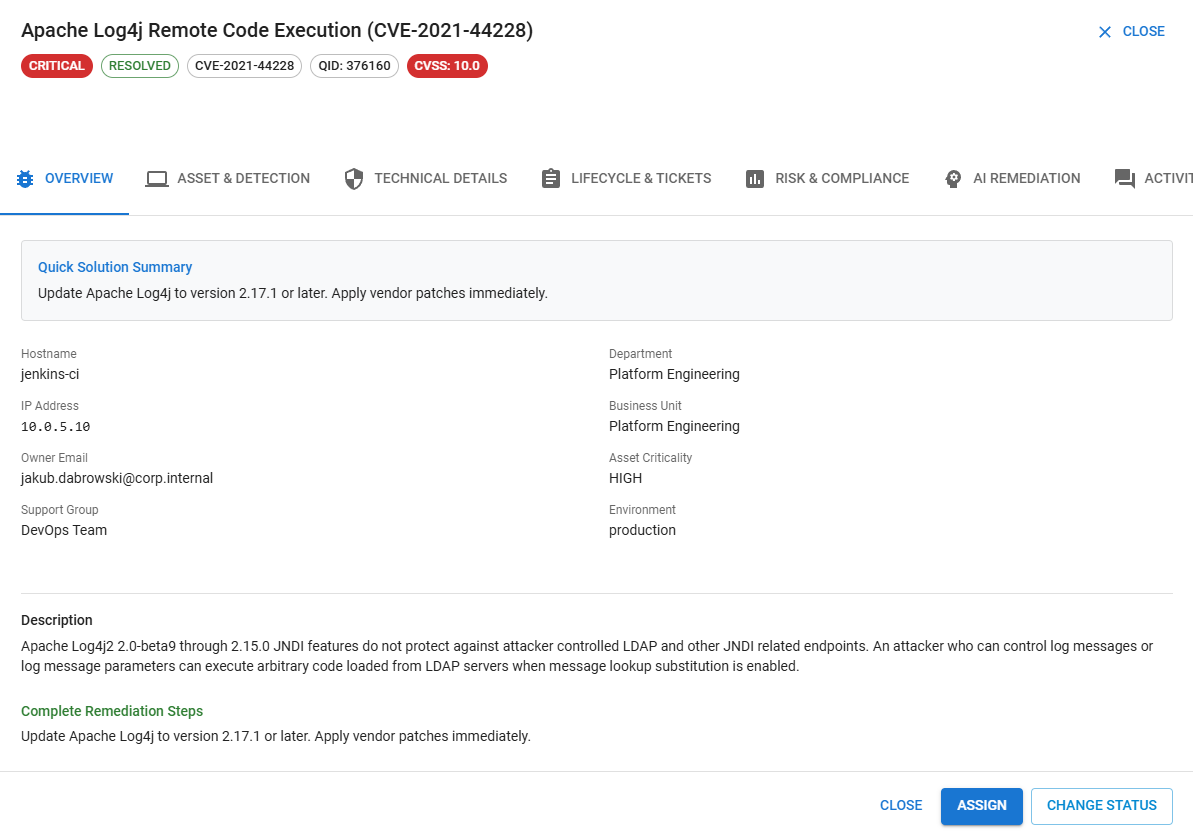Click the CVE-2021-44228 chip
Screen dimensions: 1193x832
click(x=244, y=66)
